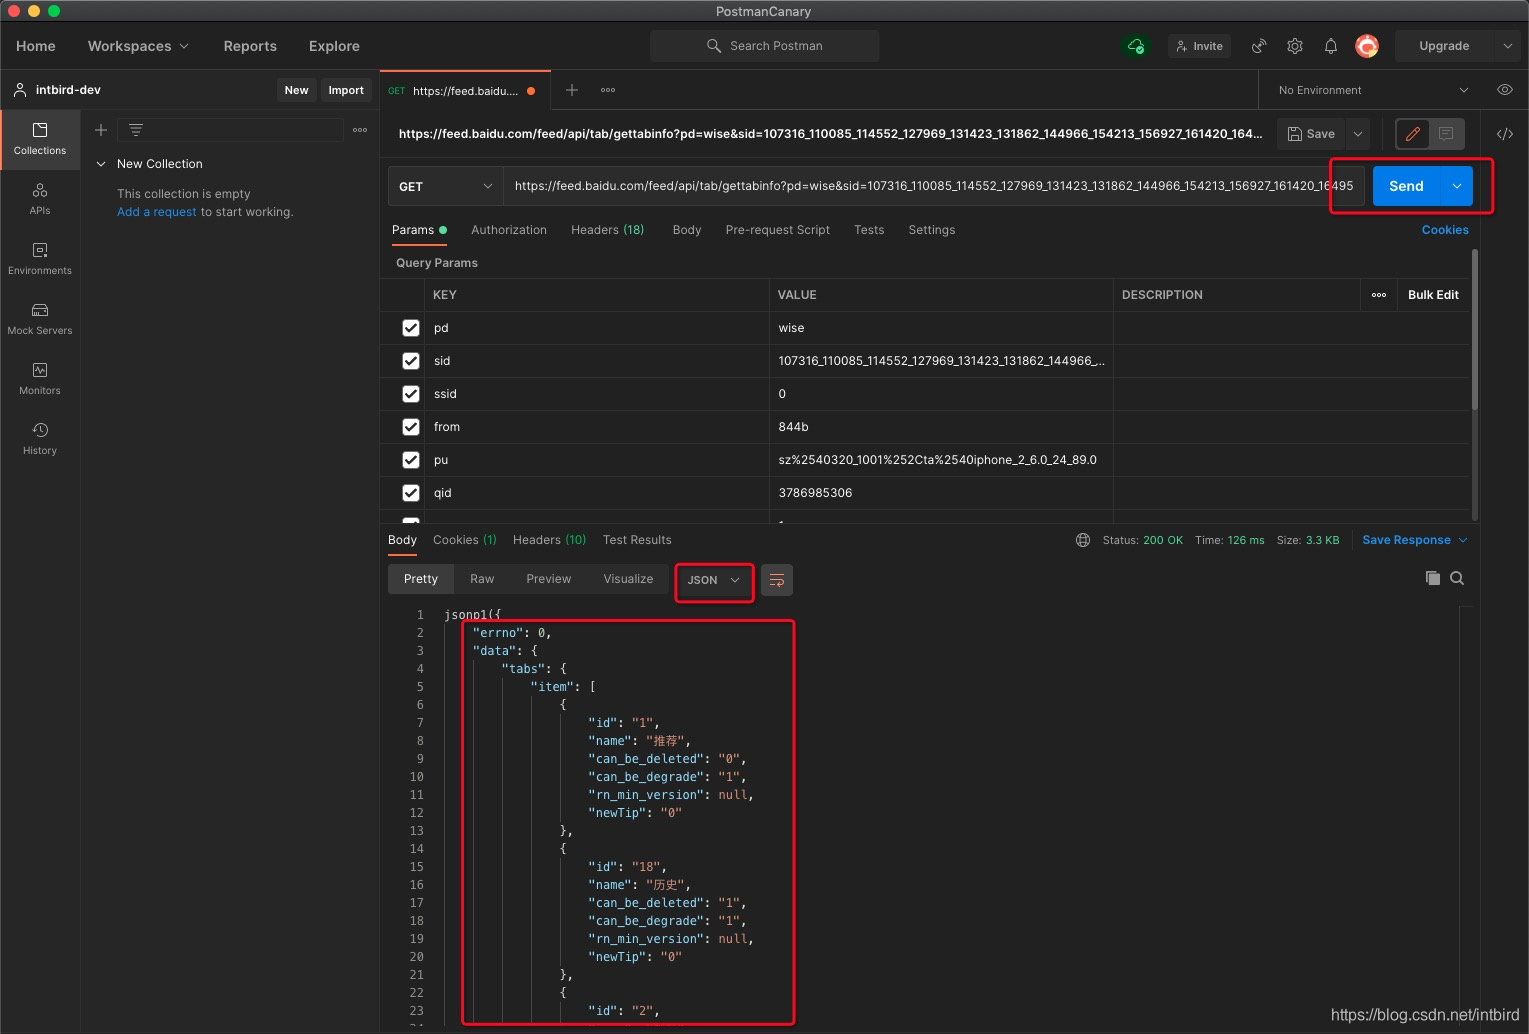This screenshot has height=1034, width=1529.
Task: Open the Monitors sidebar panel
Action: [40, 379]
